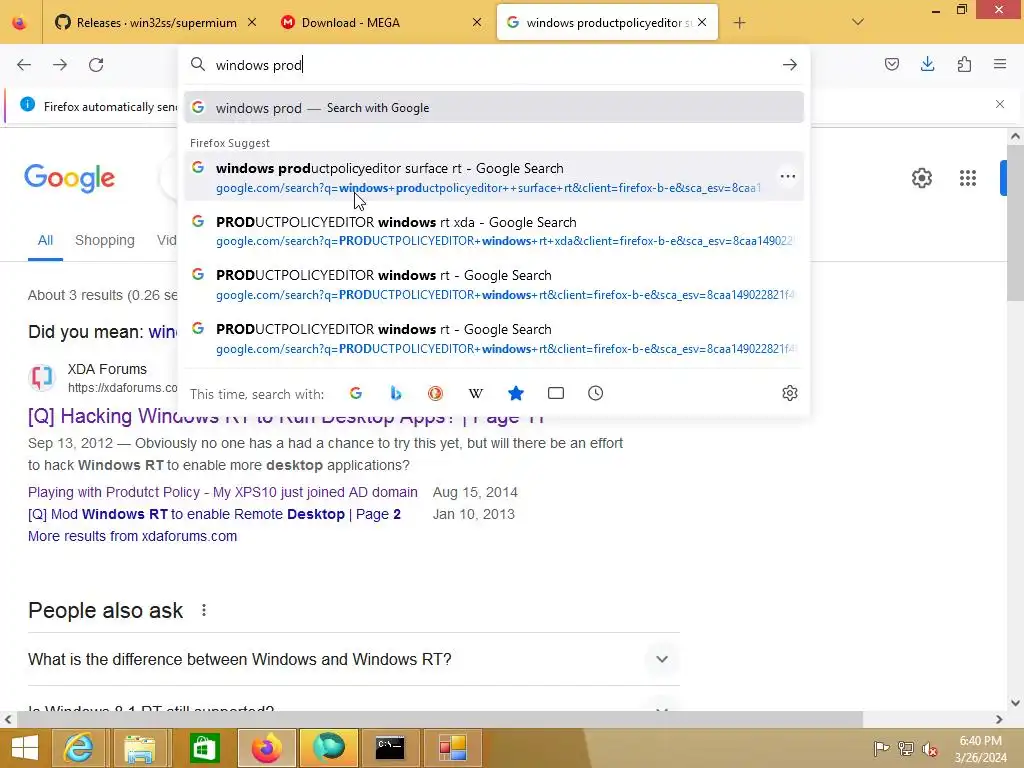Viewport: 1024px width, 768px height.
Task: Select suggestion 'windows productpolicyeditor surface rt'
Action: point(494,177)
